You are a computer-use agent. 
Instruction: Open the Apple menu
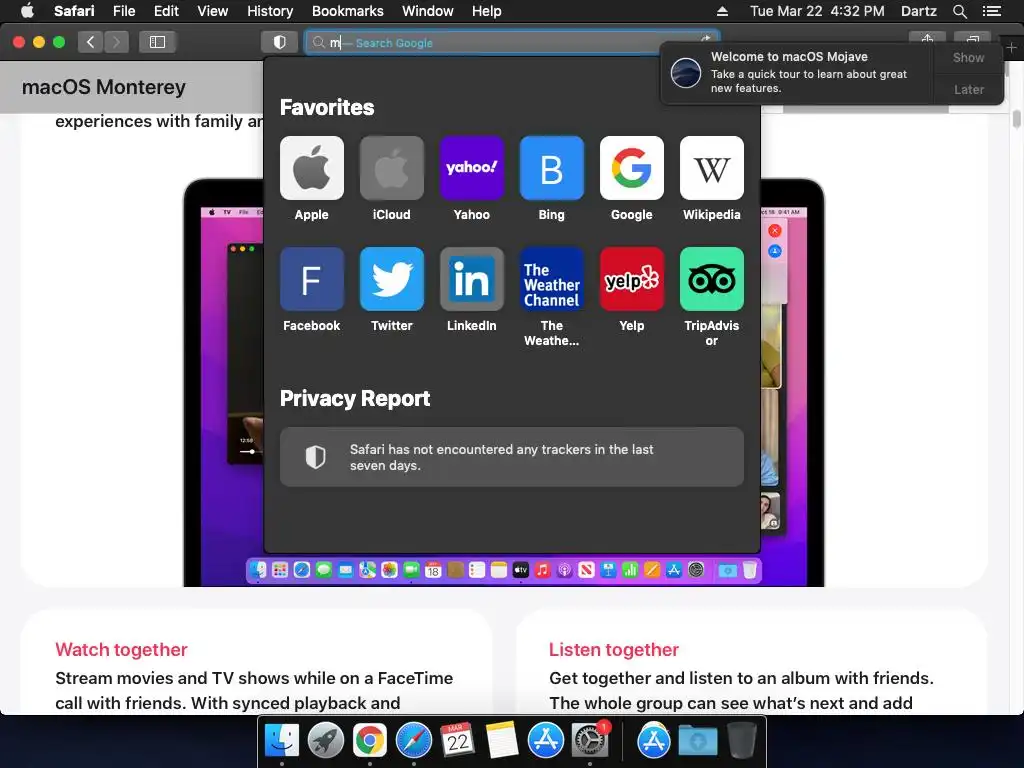pos(27,11)
